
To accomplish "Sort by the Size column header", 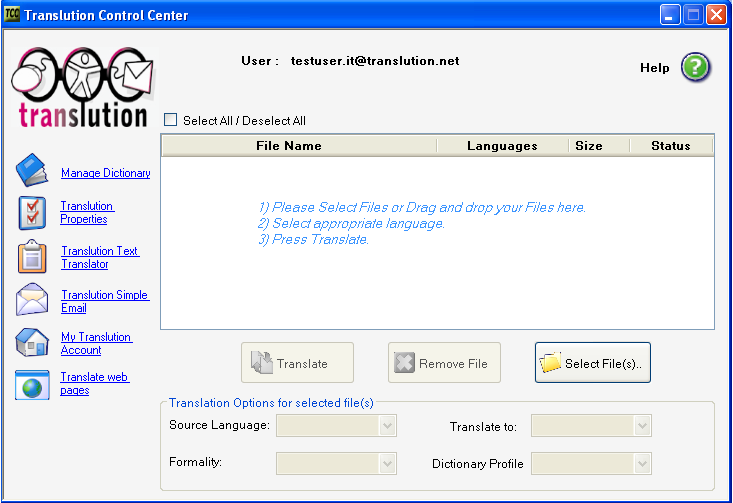I will (x=599, y=146).
